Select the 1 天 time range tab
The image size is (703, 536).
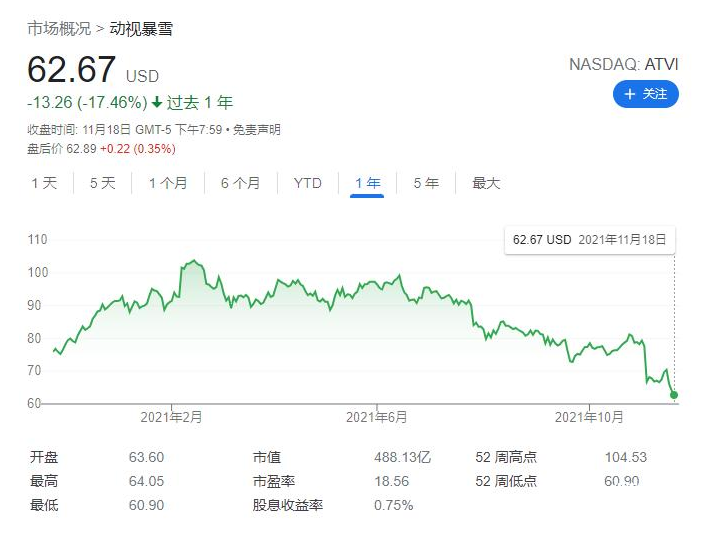[x=44, y=183]
